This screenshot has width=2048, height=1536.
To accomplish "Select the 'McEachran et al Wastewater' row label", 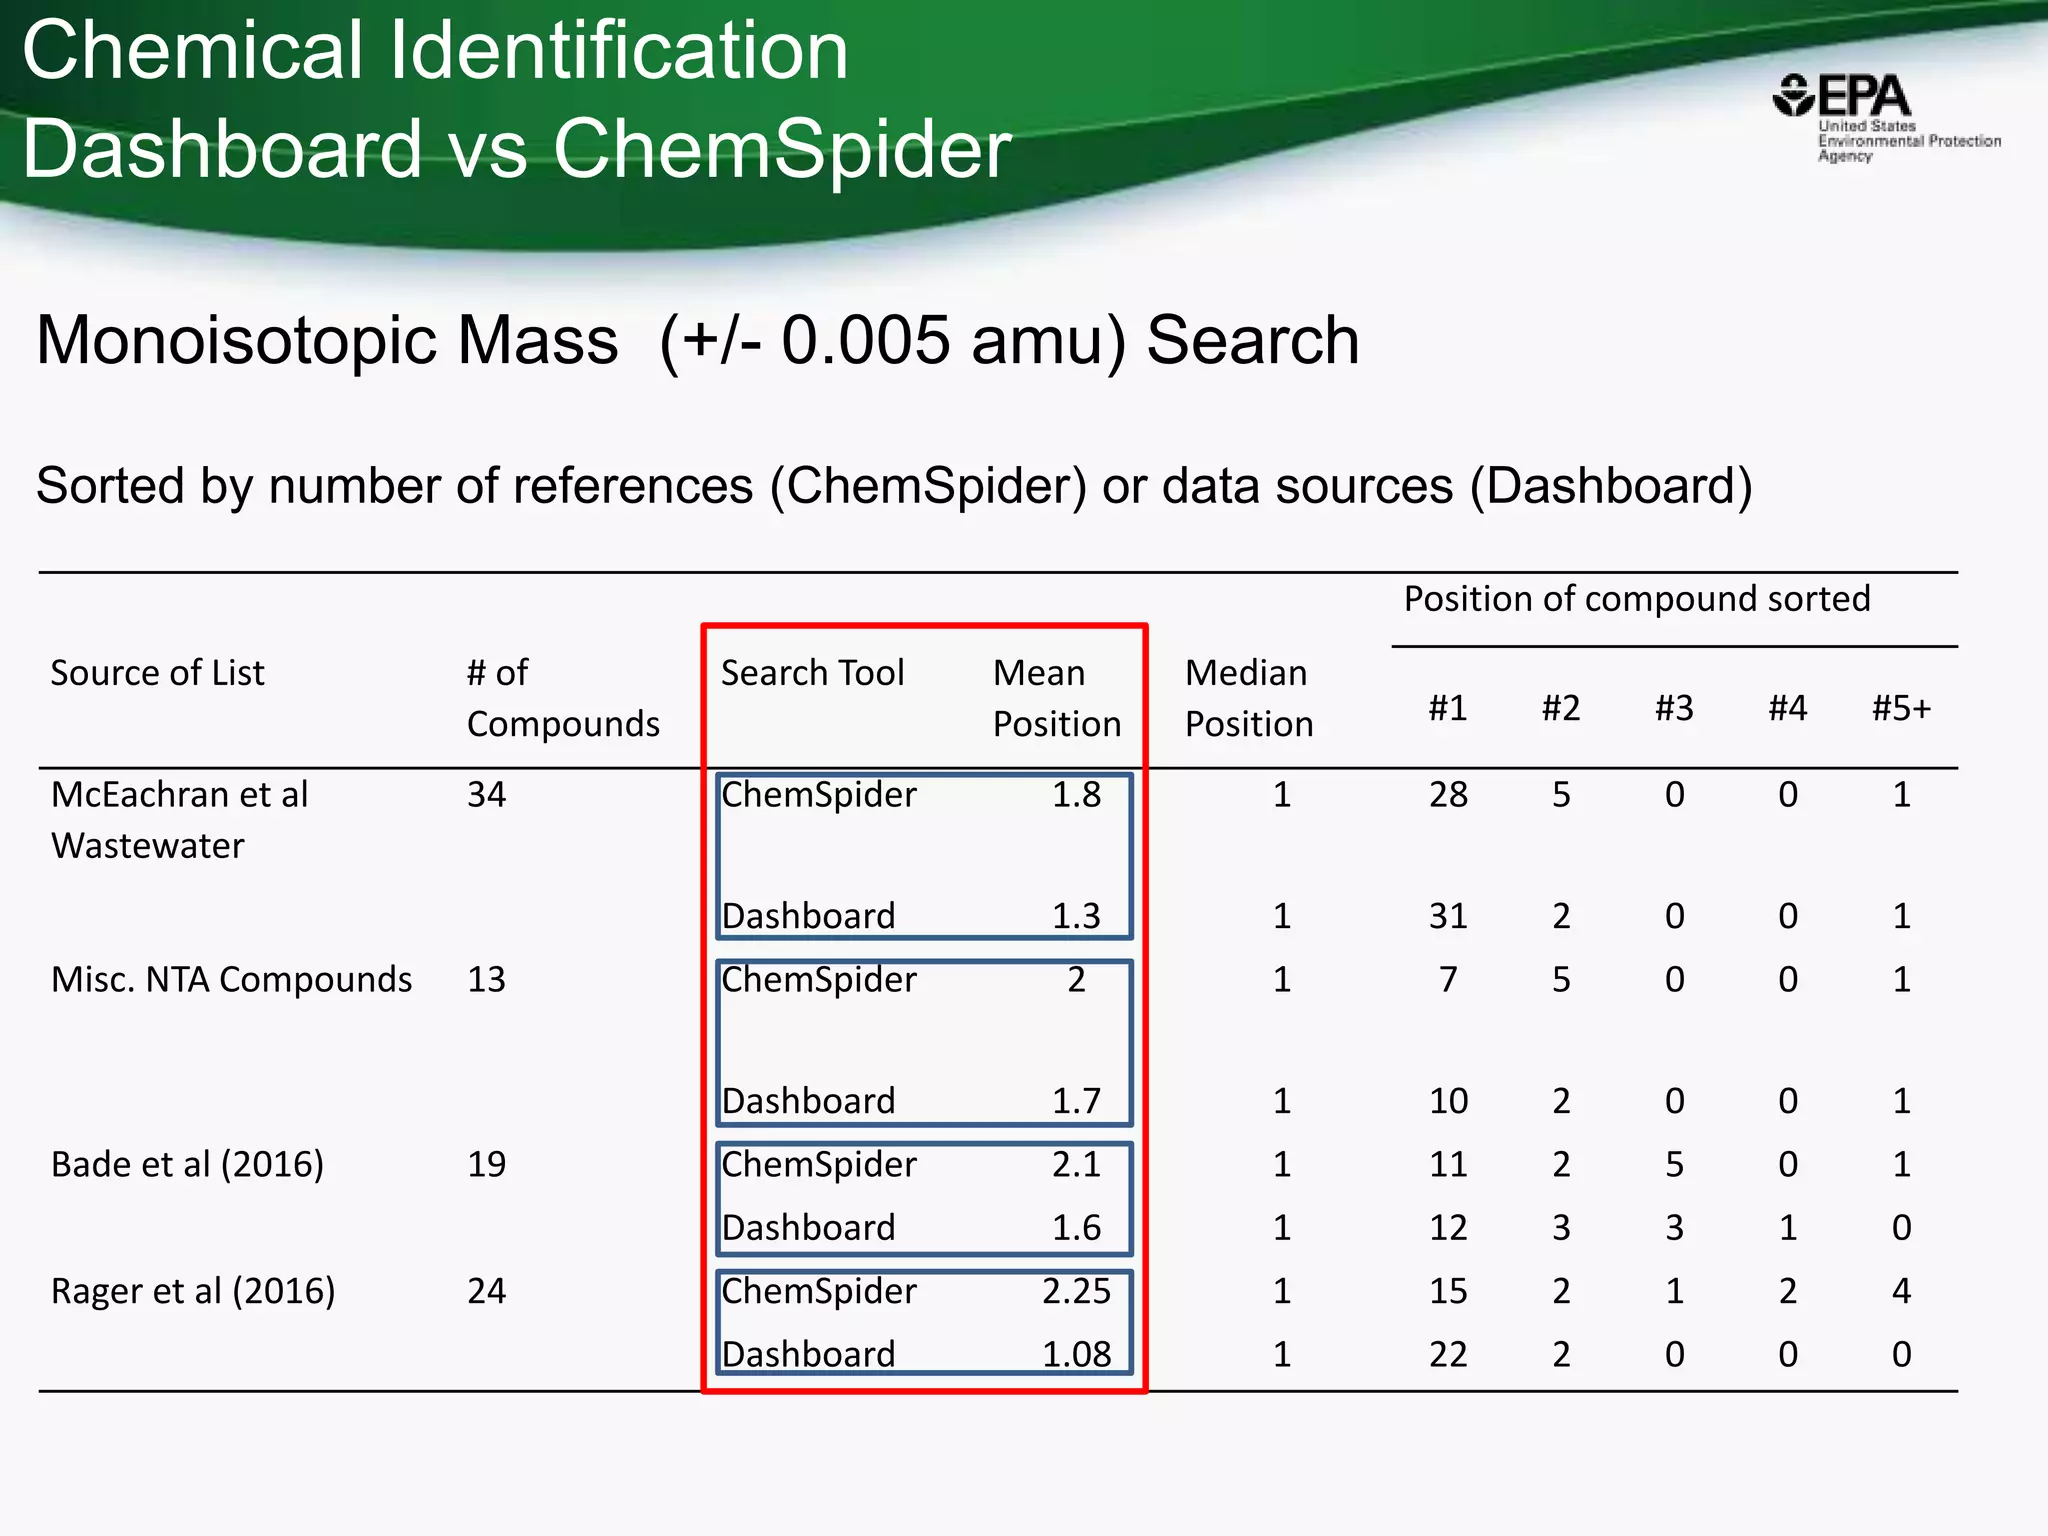I will (180, 820).
